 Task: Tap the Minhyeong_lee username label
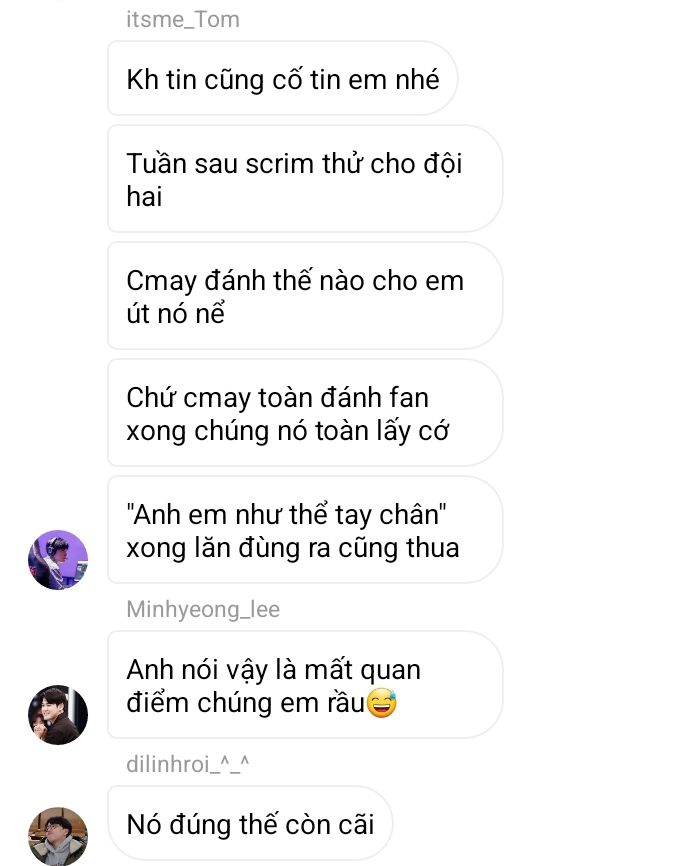(203, 609)
